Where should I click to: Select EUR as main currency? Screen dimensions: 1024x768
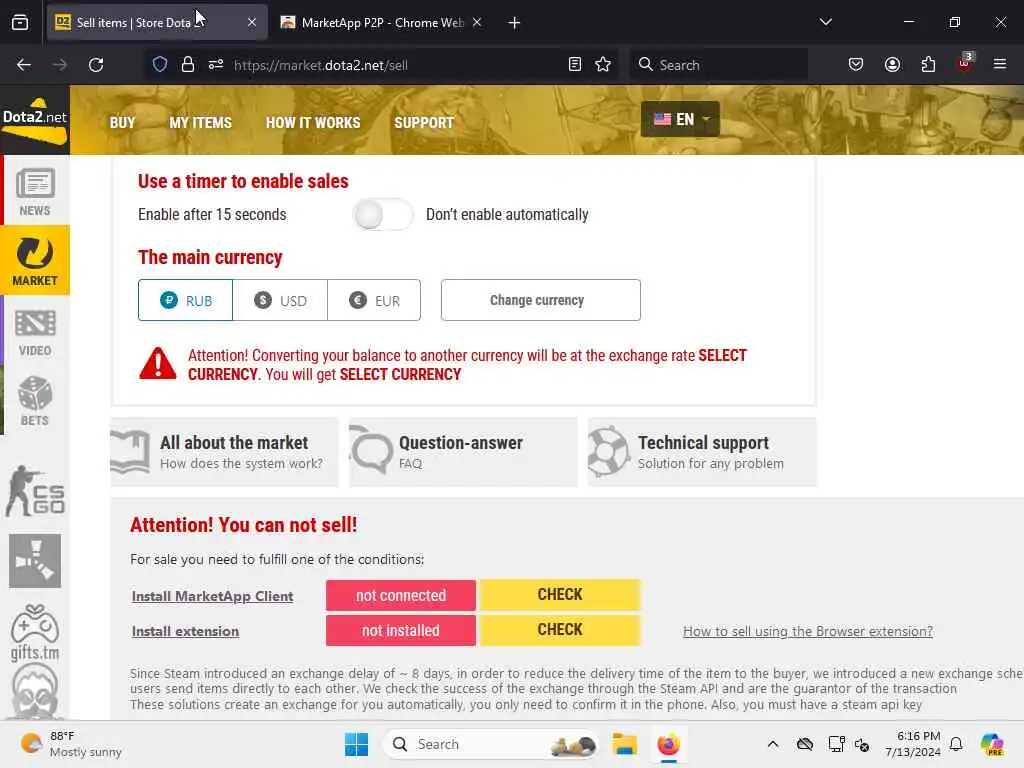374,300
